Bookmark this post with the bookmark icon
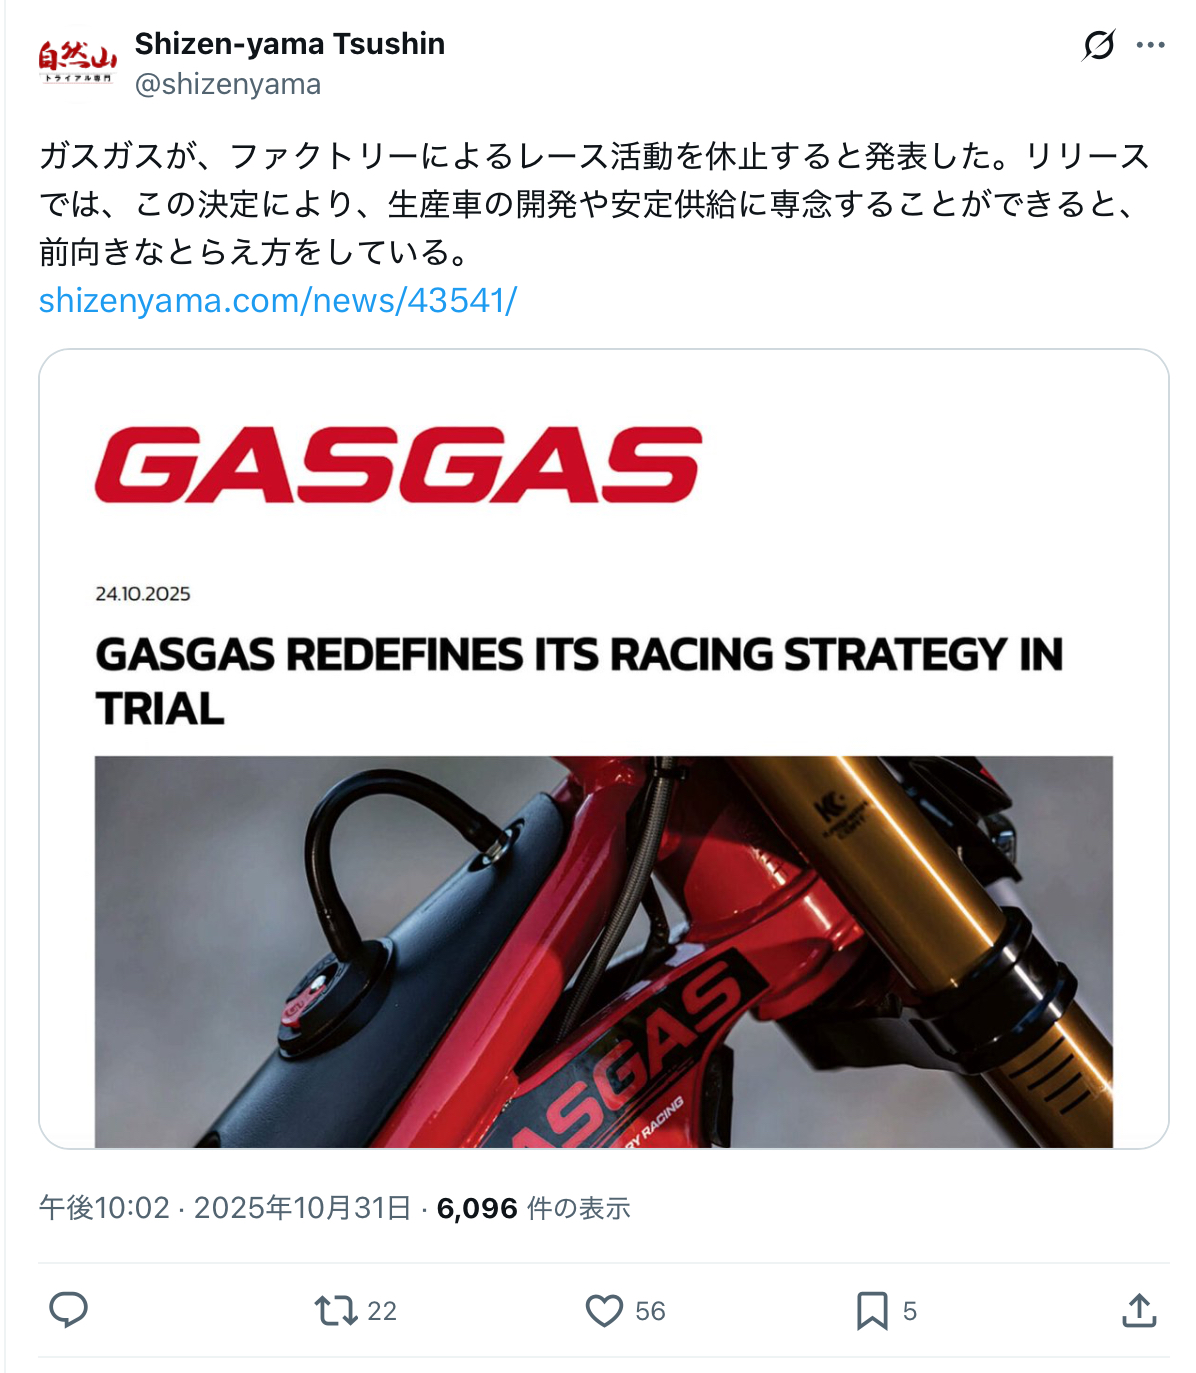This screenshot has width=1196, height=1373. coord(872,1310)
